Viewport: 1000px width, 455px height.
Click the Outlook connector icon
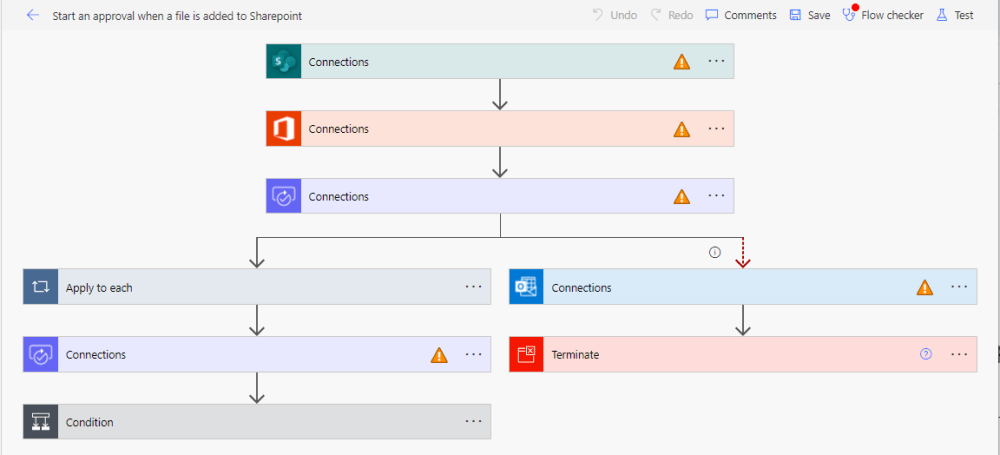[x=526, y=287]
